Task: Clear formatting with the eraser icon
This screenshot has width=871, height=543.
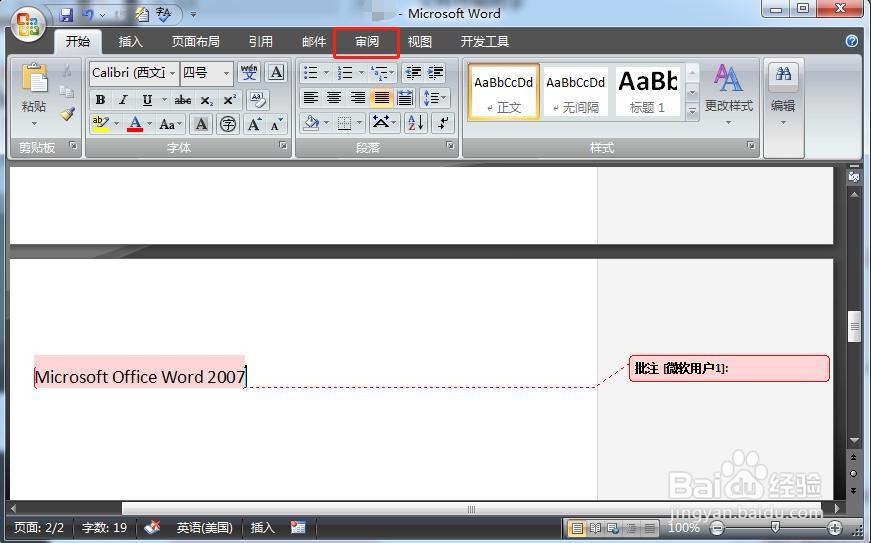Action: 257,100
